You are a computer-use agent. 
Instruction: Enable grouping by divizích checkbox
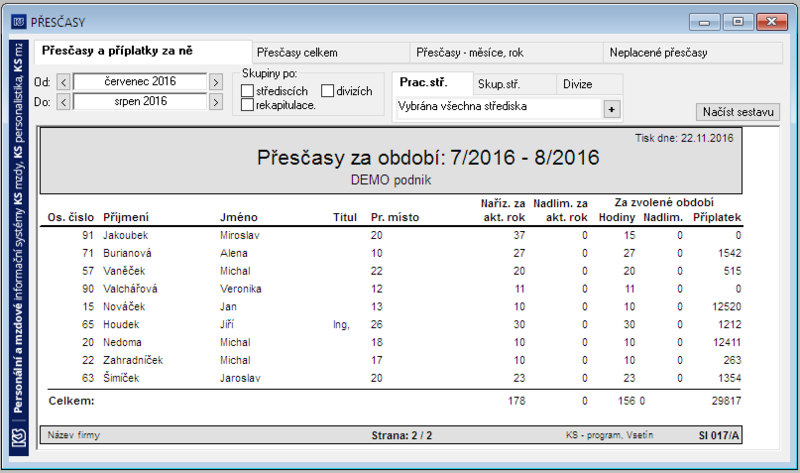point(328,91)
